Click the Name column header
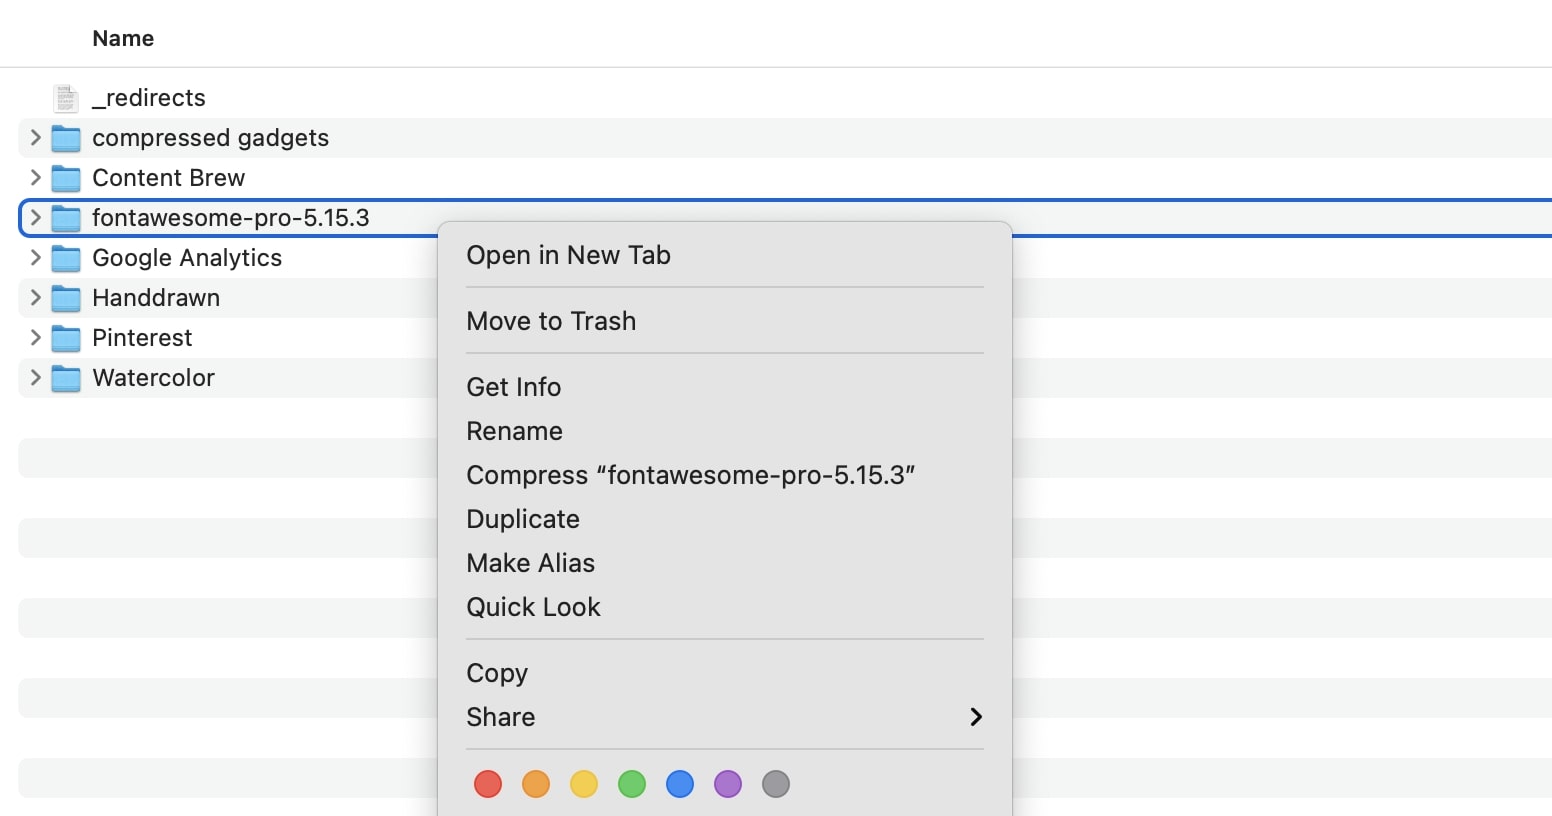 click(x=123, y=38)
